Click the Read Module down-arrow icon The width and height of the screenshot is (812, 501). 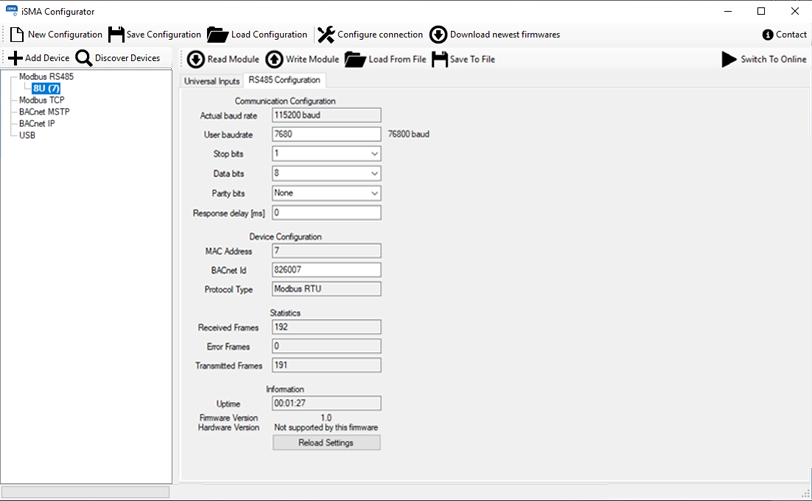point(196,60)
